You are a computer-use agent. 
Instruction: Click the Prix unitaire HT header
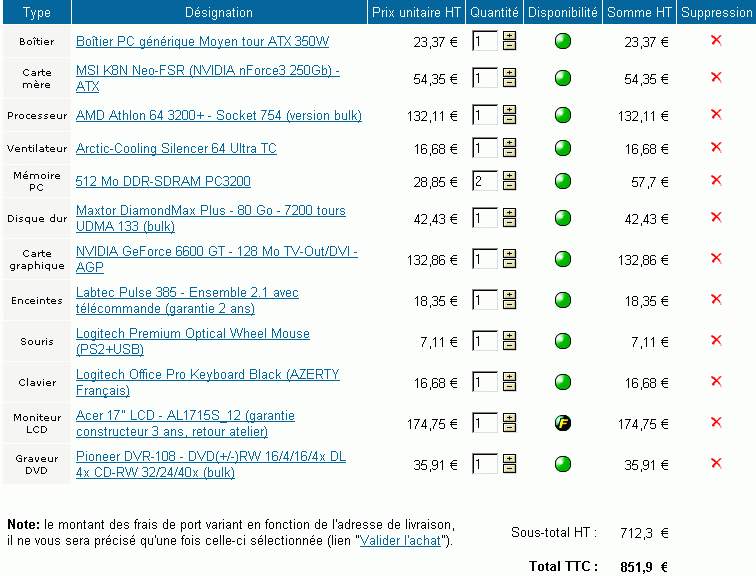[x=416, y=13]
